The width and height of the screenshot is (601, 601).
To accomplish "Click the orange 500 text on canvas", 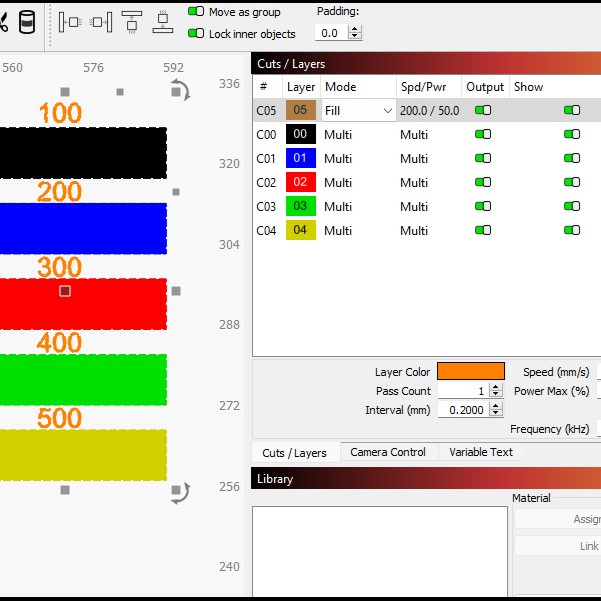I will 59,418.
